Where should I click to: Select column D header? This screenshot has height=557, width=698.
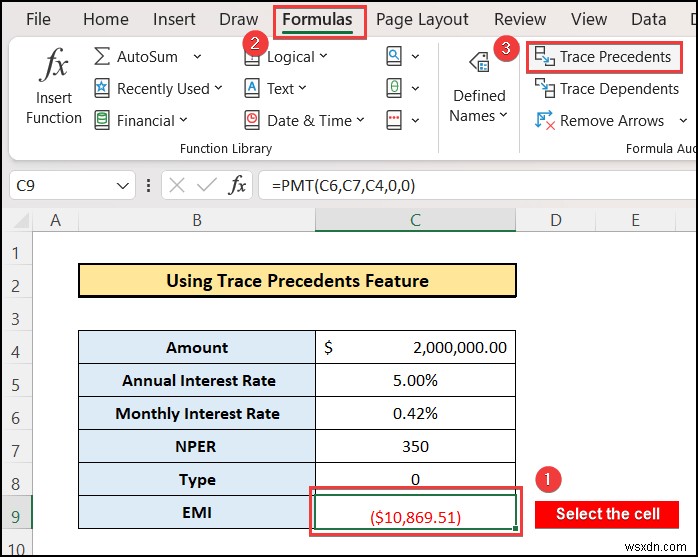pos(556,220)
